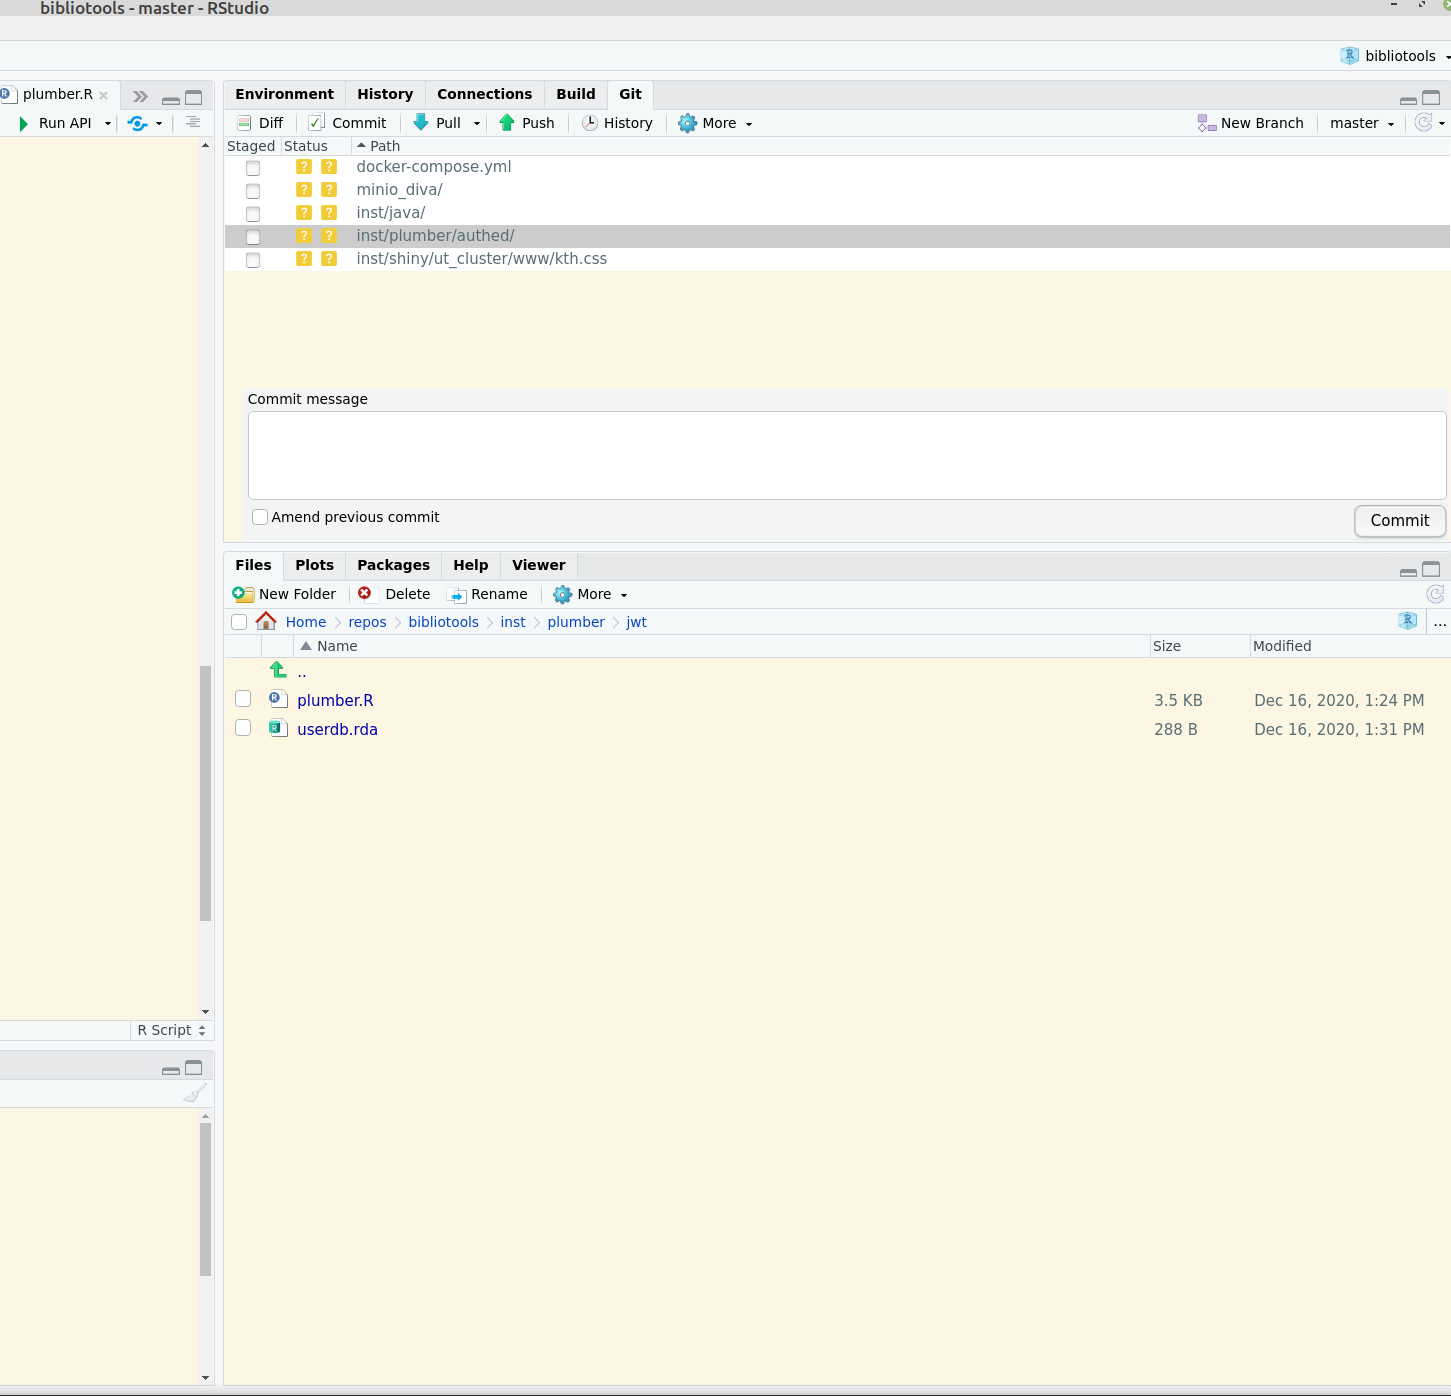Open the Git commit History view
This screenshot has width=1451, height=1396.
617,122
